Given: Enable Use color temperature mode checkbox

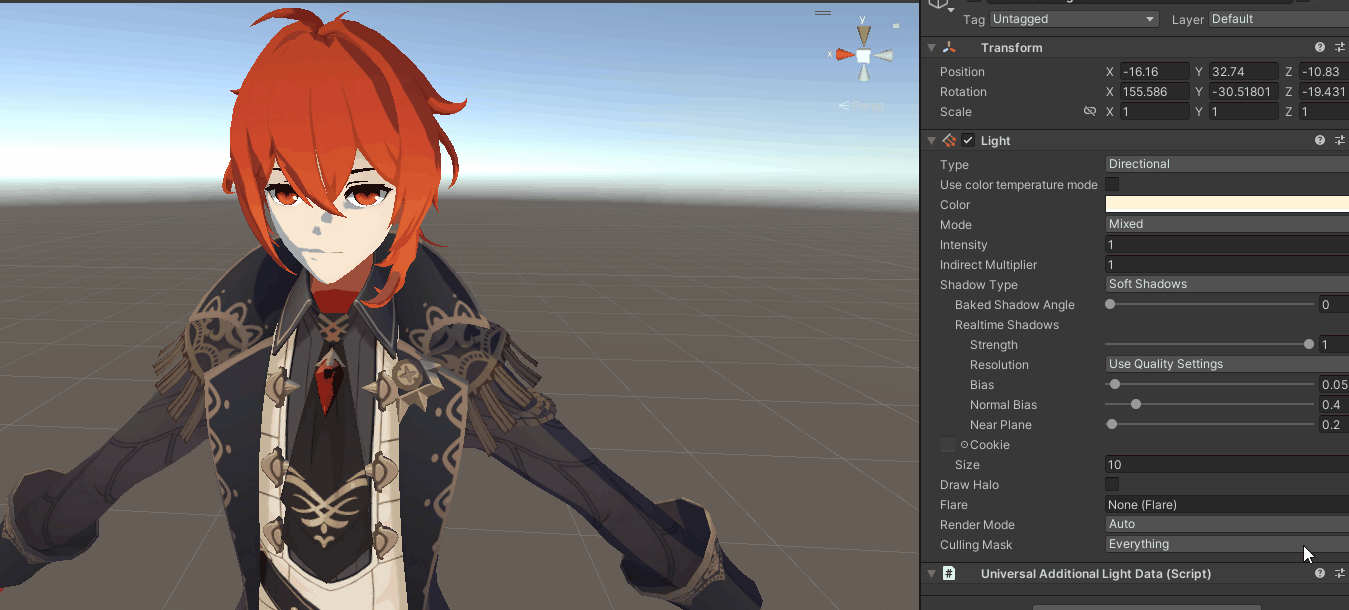Looking at the screenshot, I should (x=1112, y=185).
